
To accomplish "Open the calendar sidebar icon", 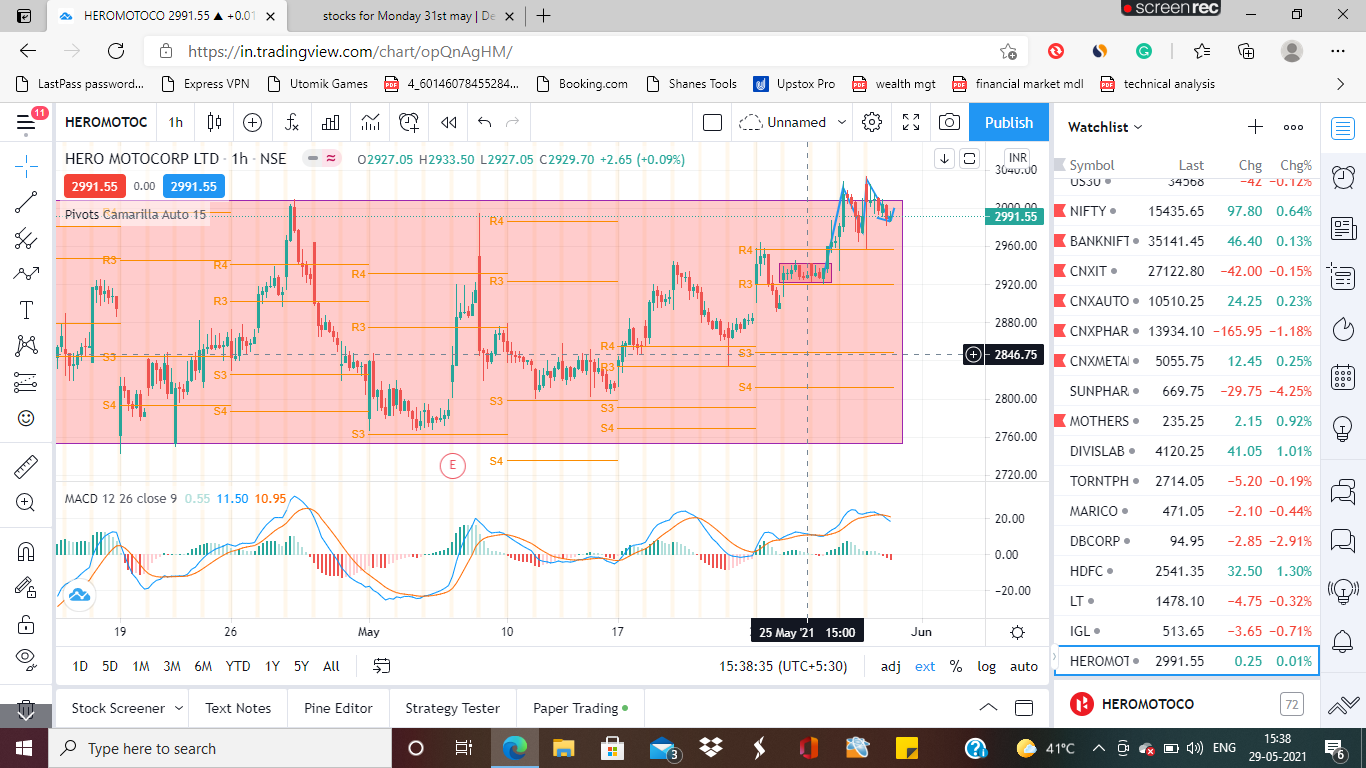I will tap(1343, 378).
